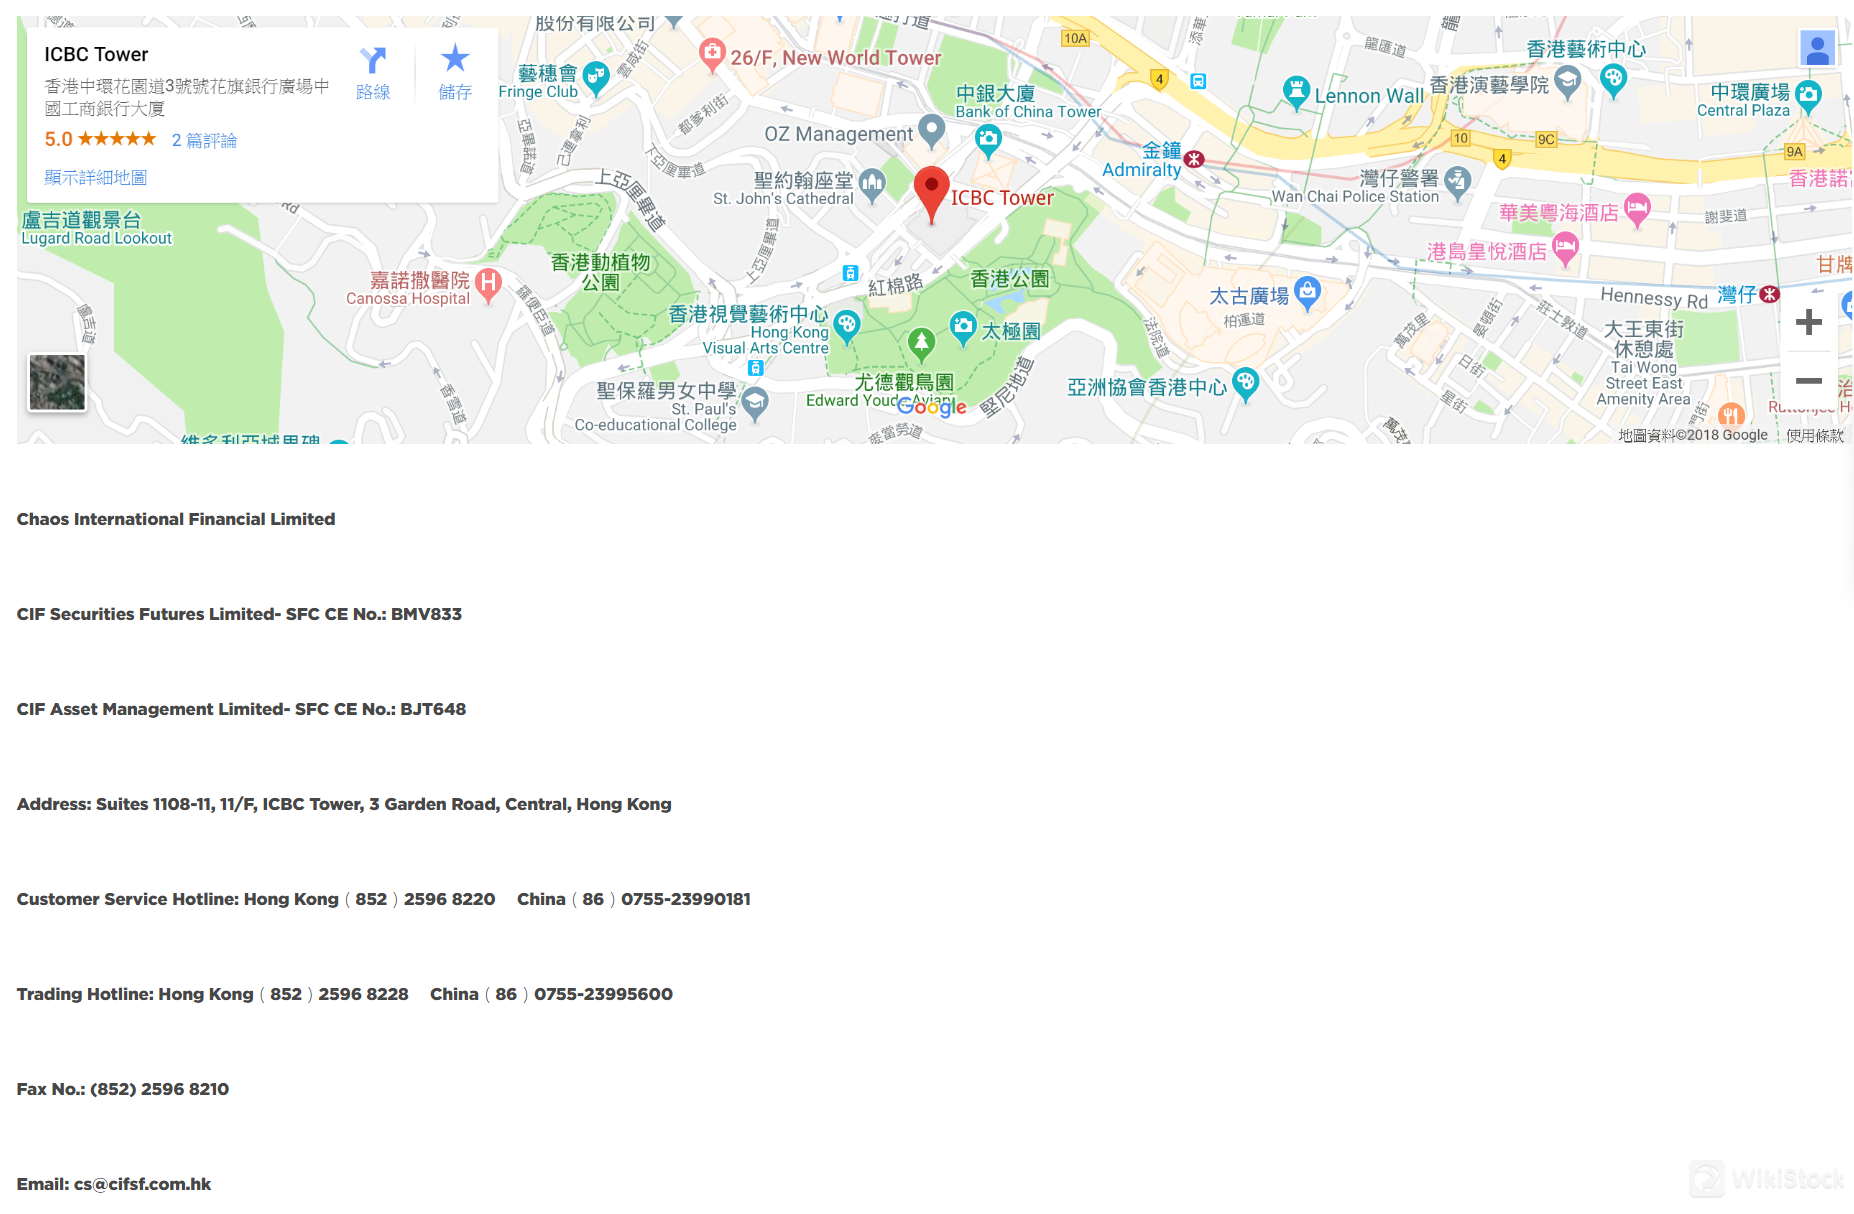Viewport: 1854px width, 1214px height.
Task: Click the red ICBC Tower map pin
Action: (x=931, y=190)
